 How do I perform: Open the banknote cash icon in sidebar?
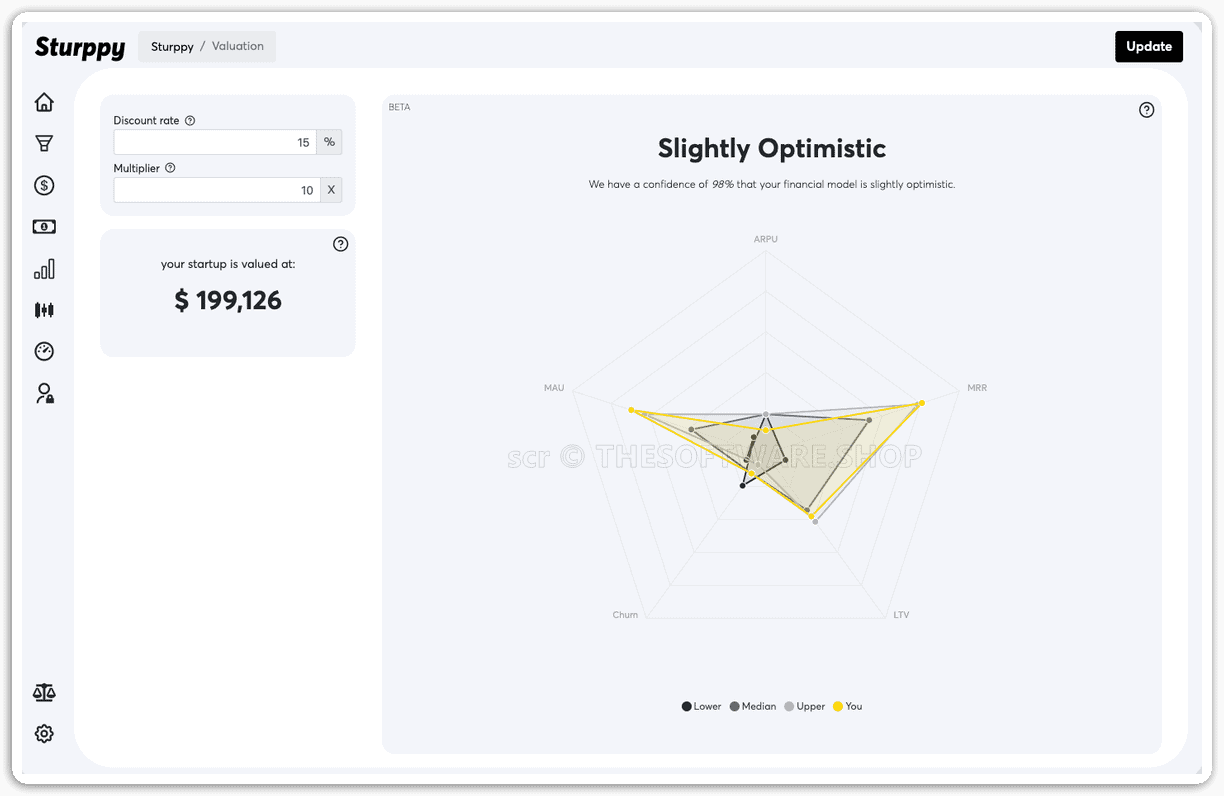pyautogui.click(x=44, y=227)
